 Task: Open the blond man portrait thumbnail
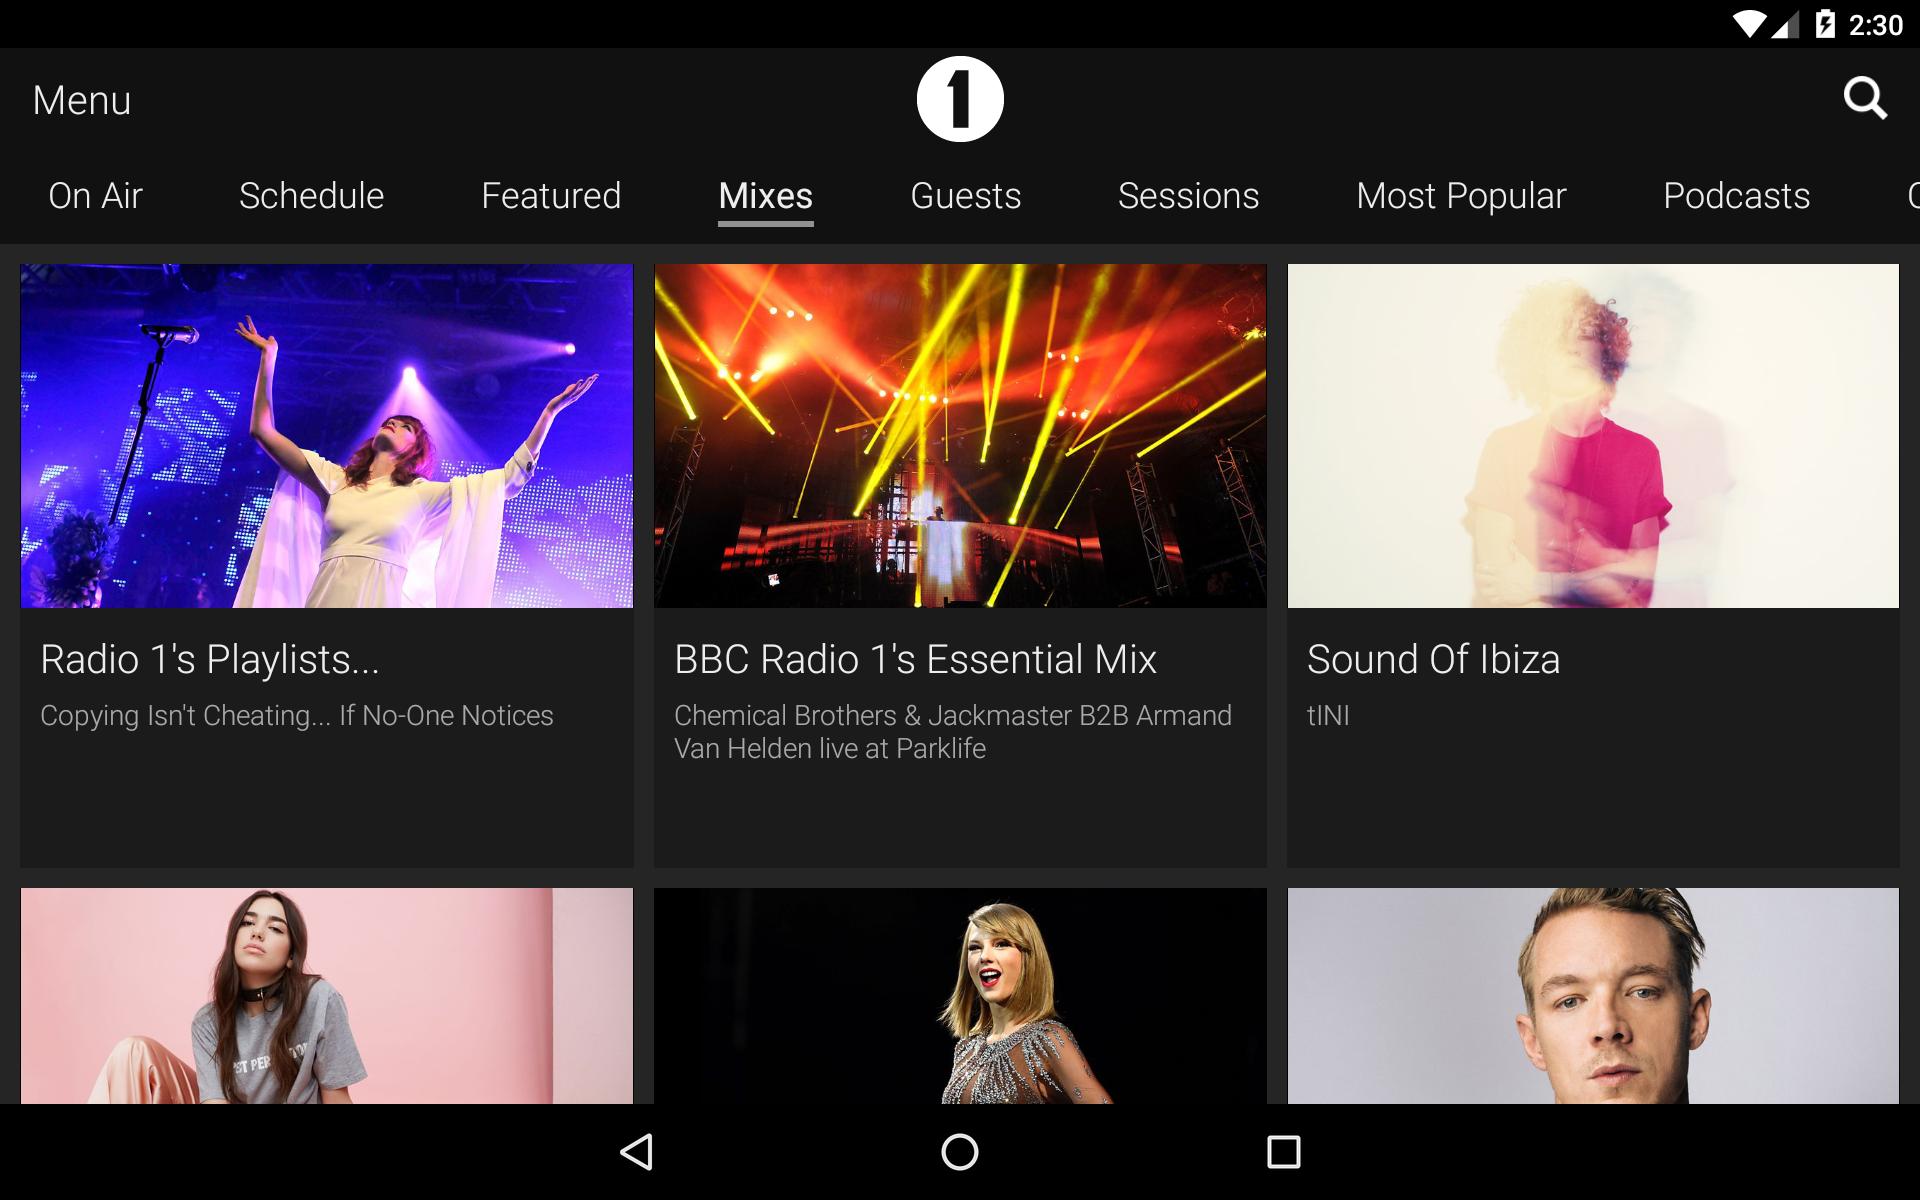1593,996
